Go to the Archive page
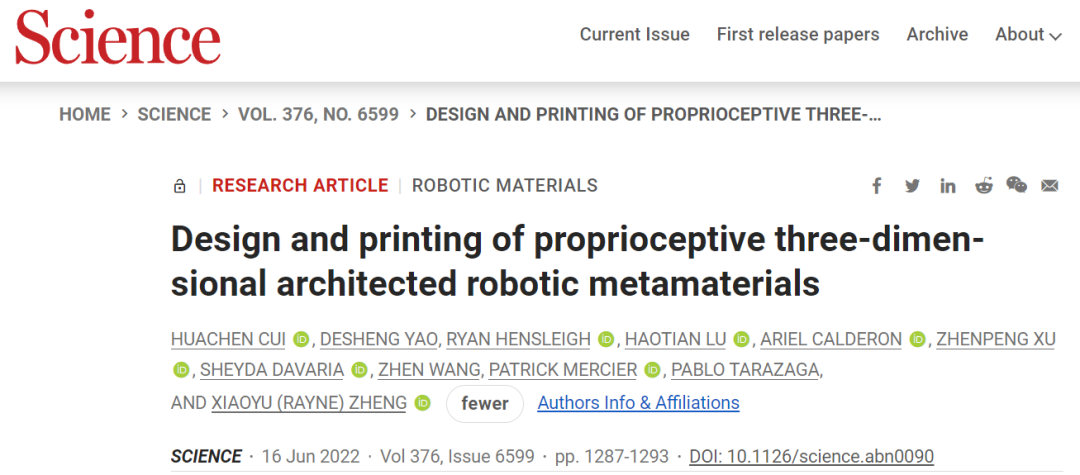 937,34
